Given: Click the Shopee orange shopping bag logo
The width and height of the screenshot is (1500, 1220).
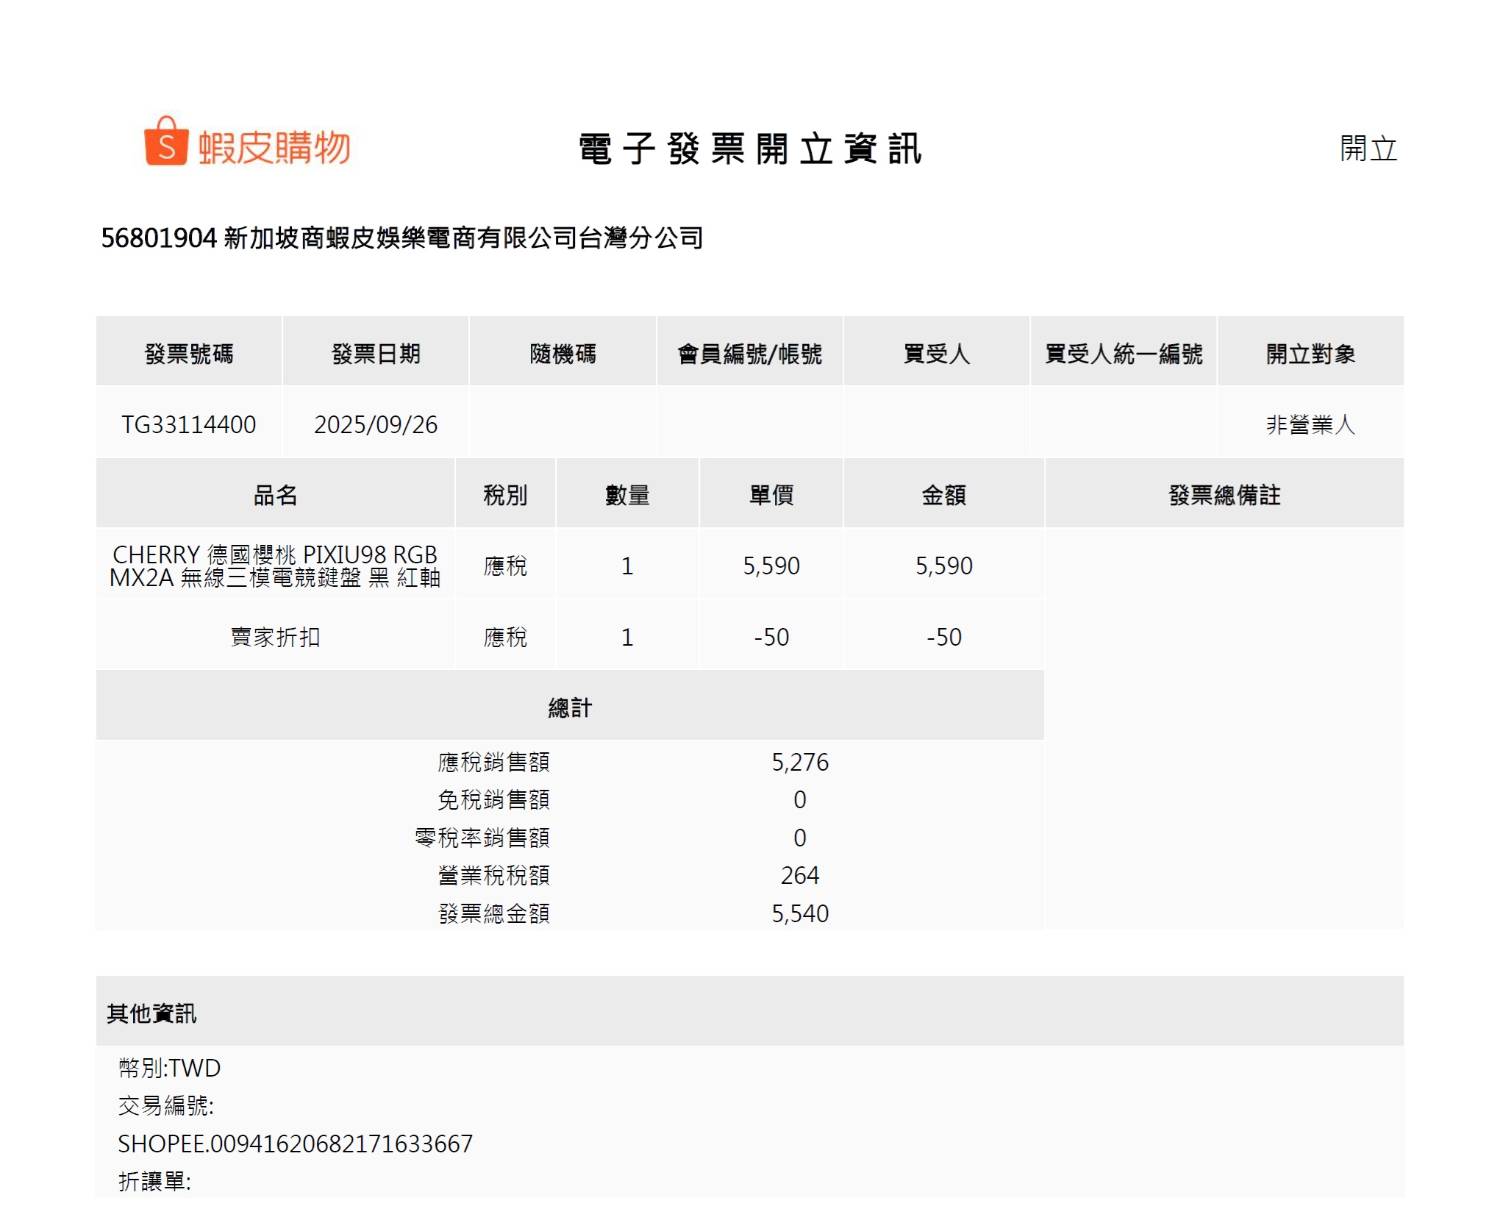Looking at the screenshot, I should [x=165, y=142].
